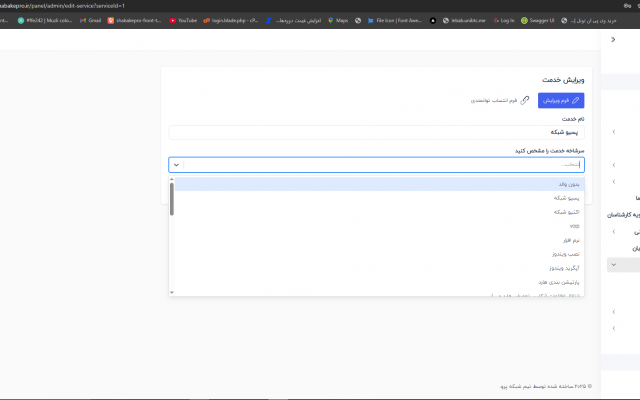Screen dimensions: 640x400
Task: Click the ویرایش خدمت page heading
Action: point(563,80)
